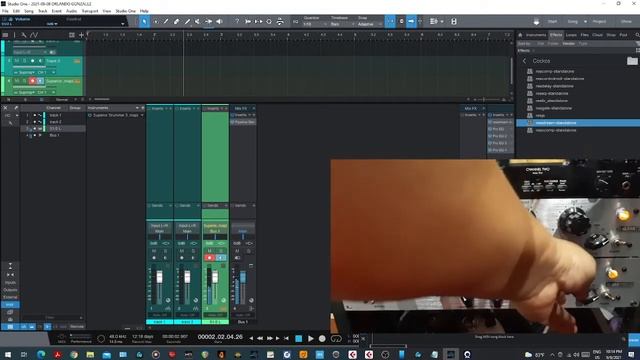Click the Windows Start button
This screenshot has width=640, height=360.
click(8, 354)
